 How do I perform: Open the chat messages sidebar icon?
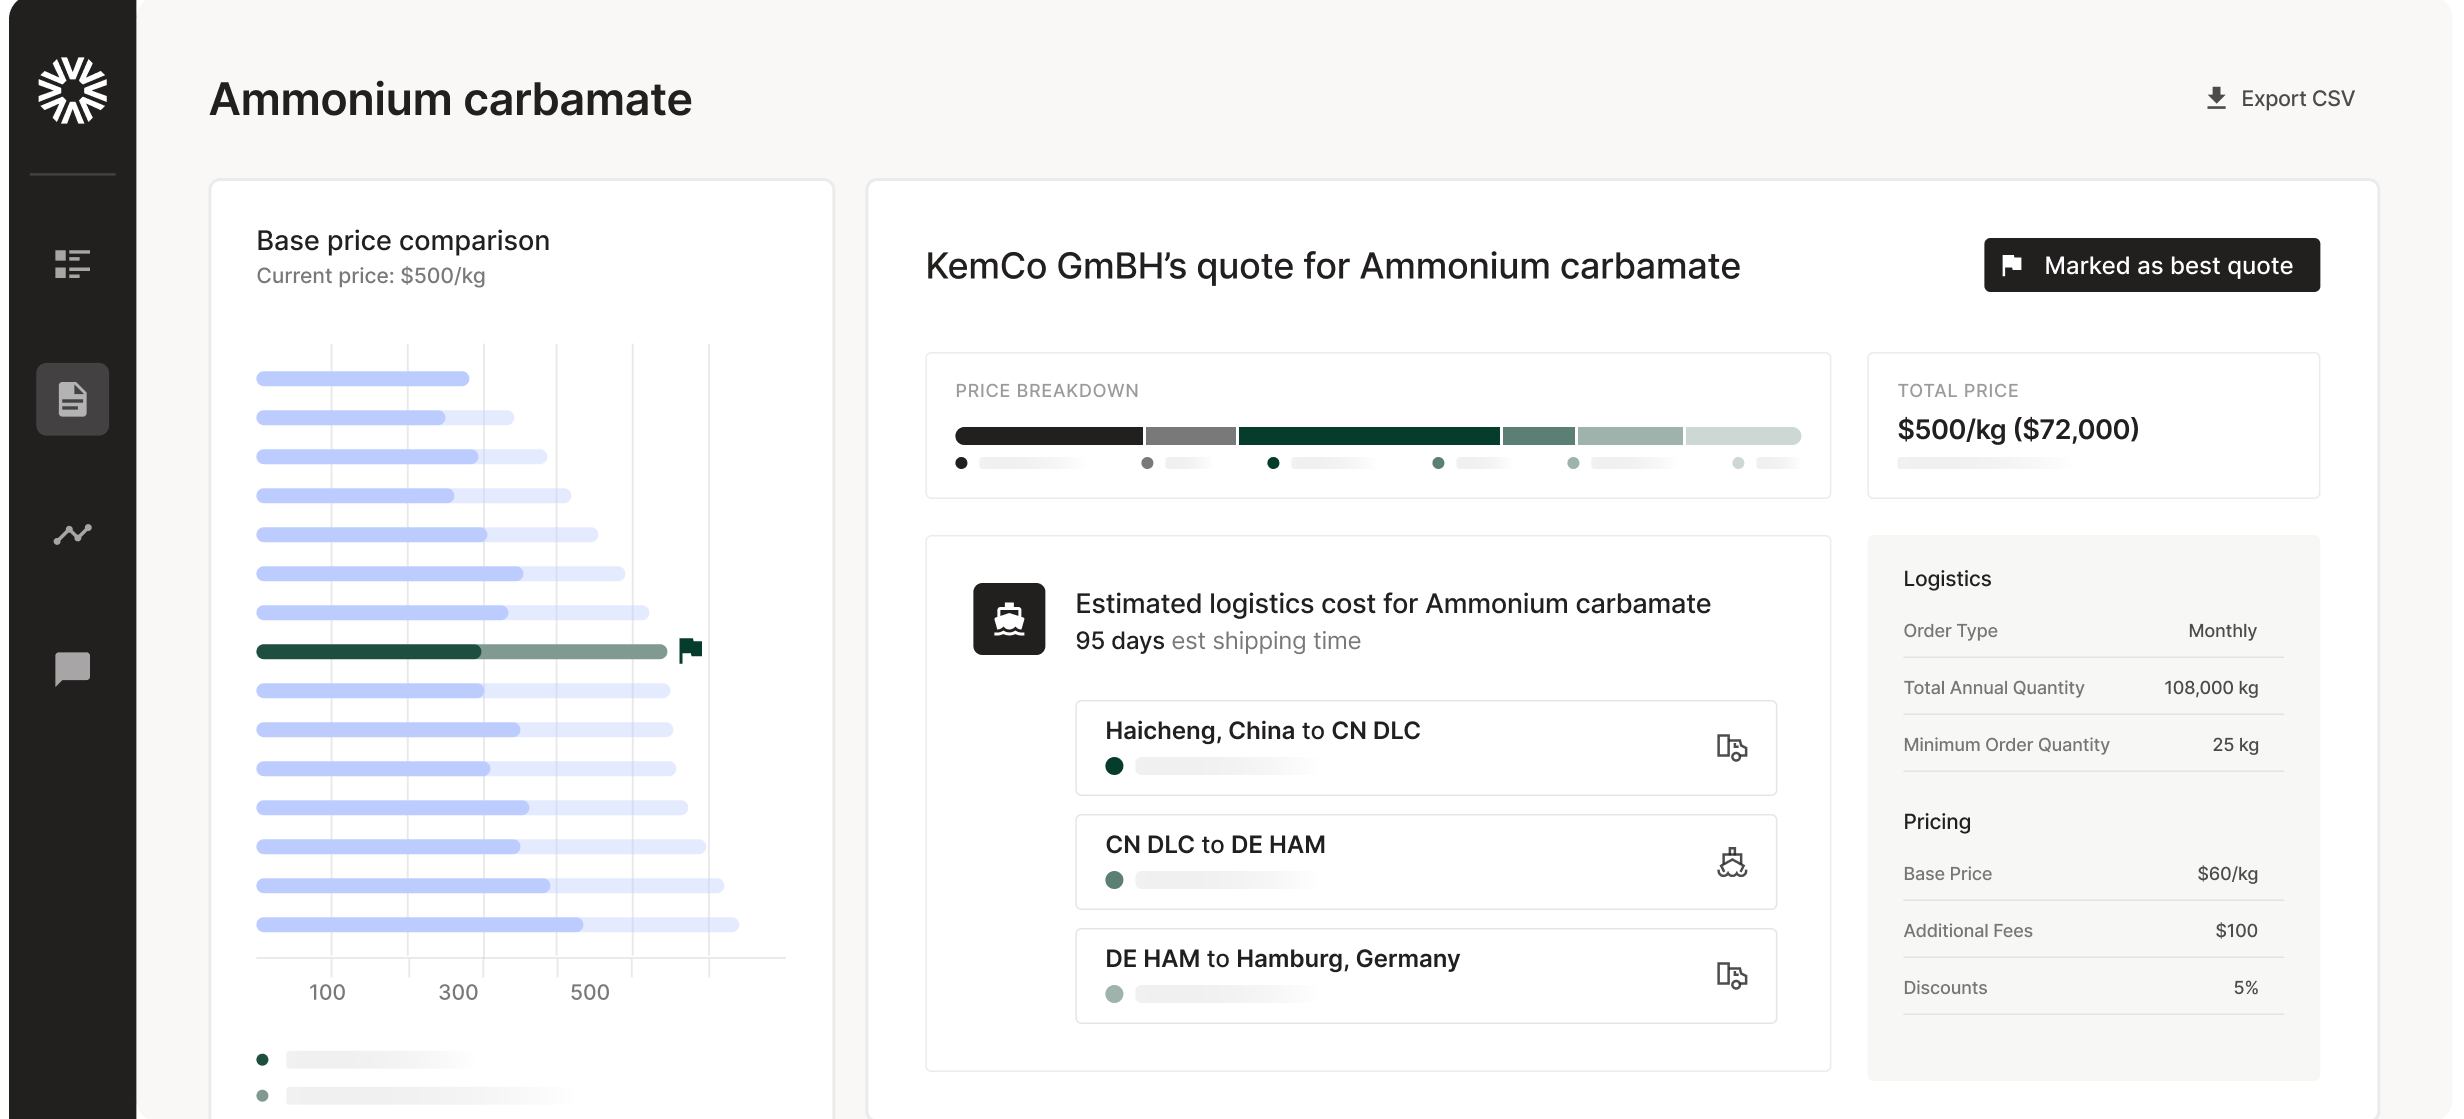pos(72,669)
